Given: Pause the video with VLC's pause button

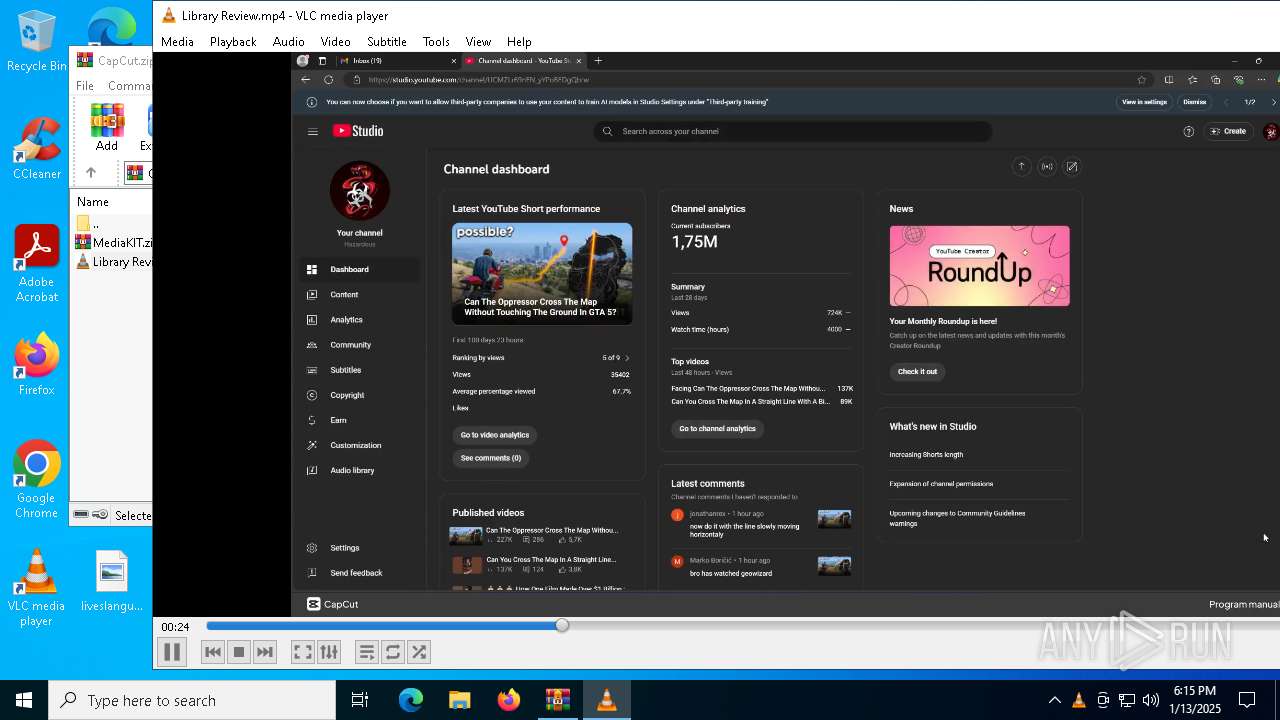Looking at the screenshot, I should tap(172, 652).
